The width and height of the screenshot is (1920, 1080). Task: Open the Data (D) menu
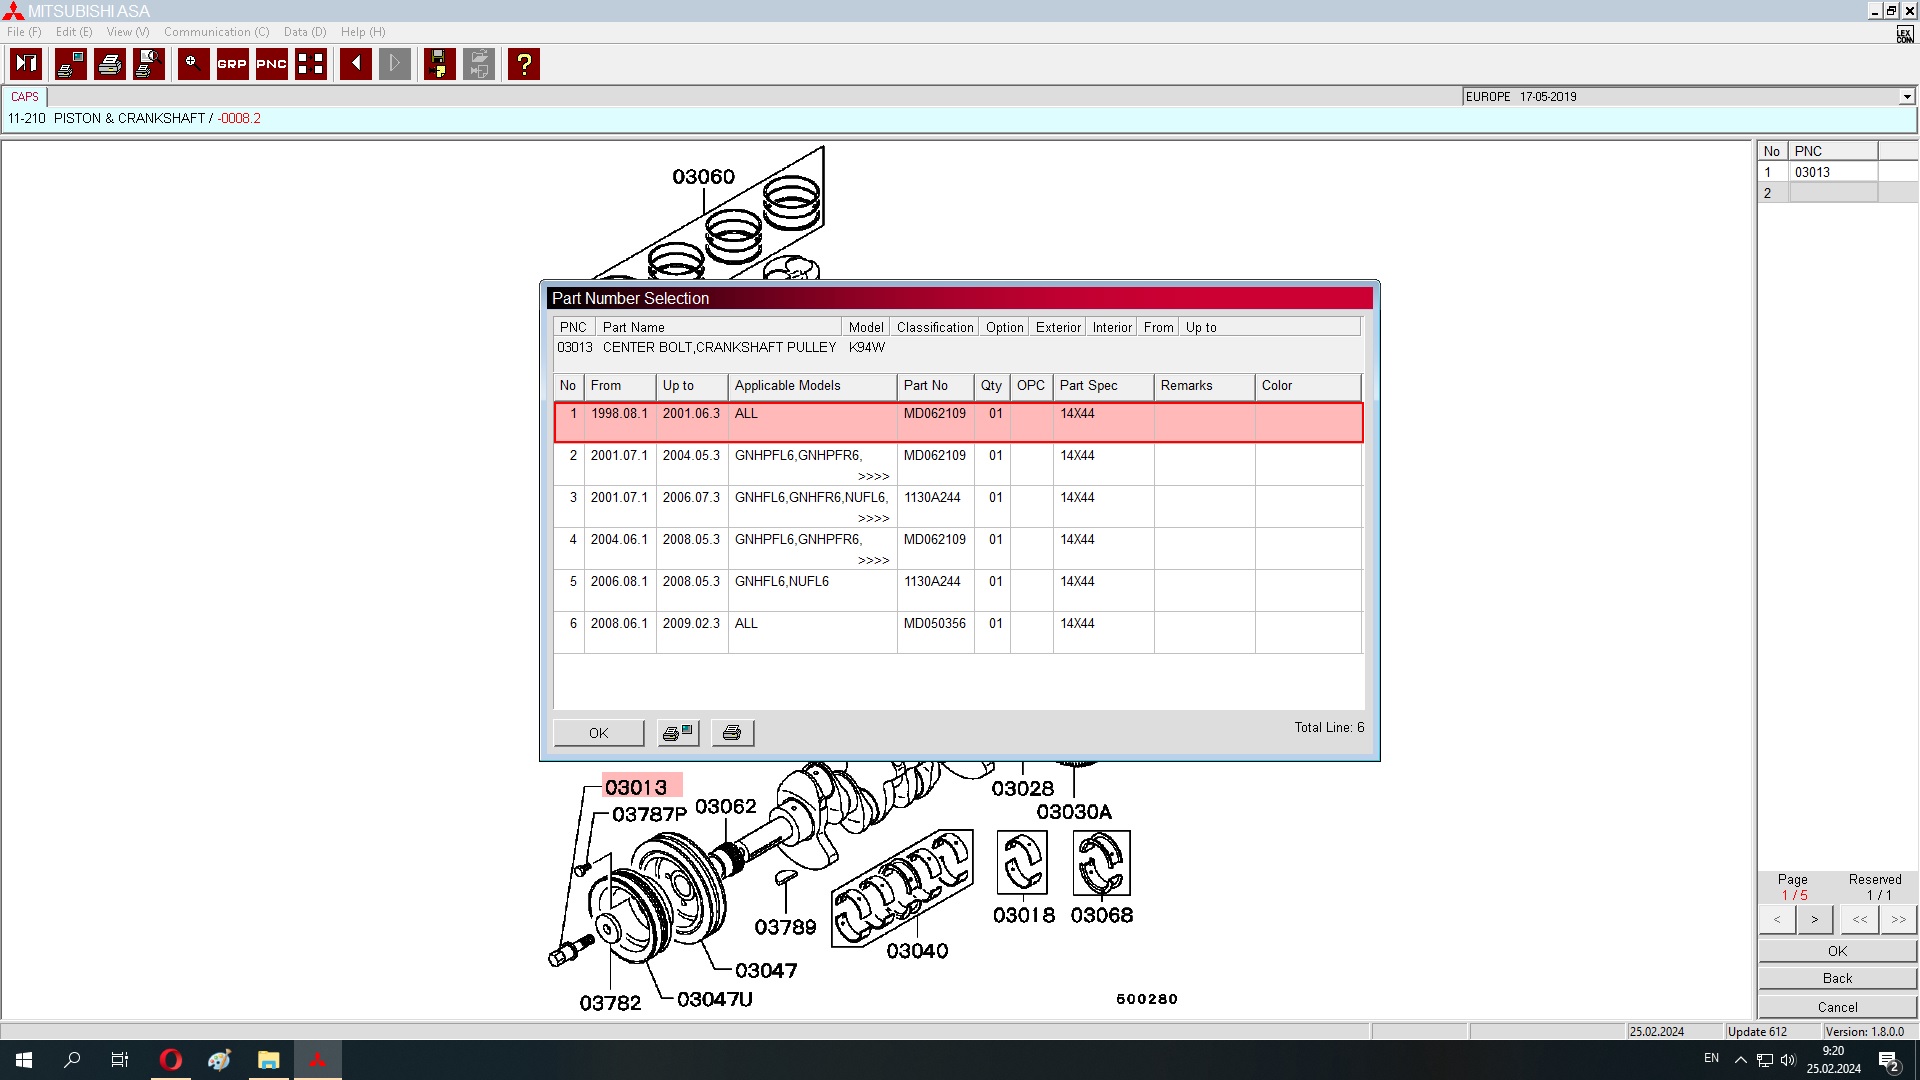point(304,32)
